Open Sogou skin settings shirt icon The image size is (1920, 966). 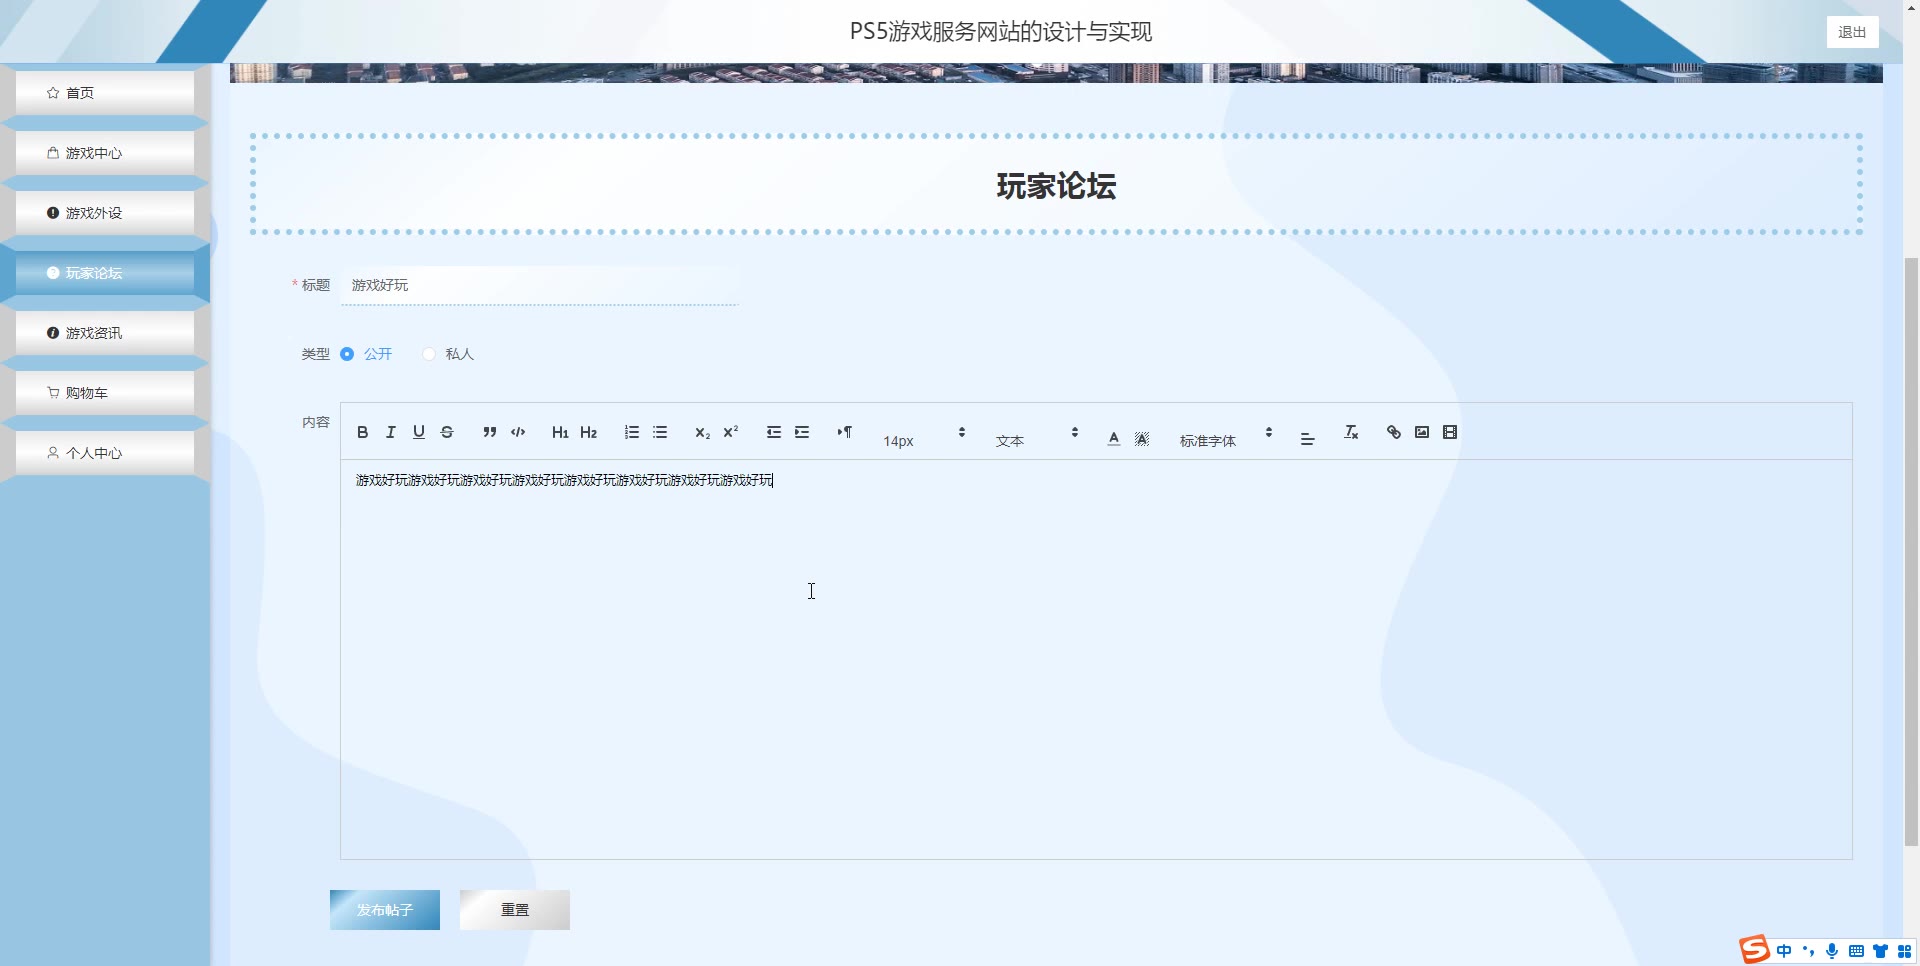point(1880,951)
